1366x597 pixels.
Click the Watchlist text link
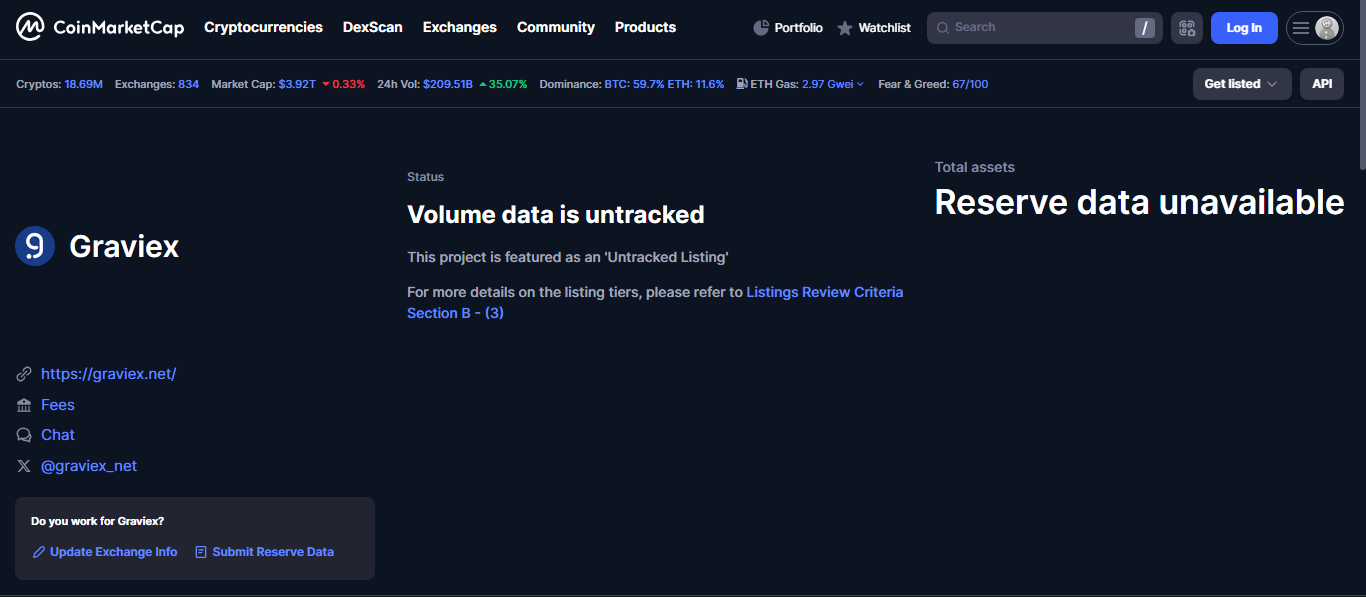point(885,28)
